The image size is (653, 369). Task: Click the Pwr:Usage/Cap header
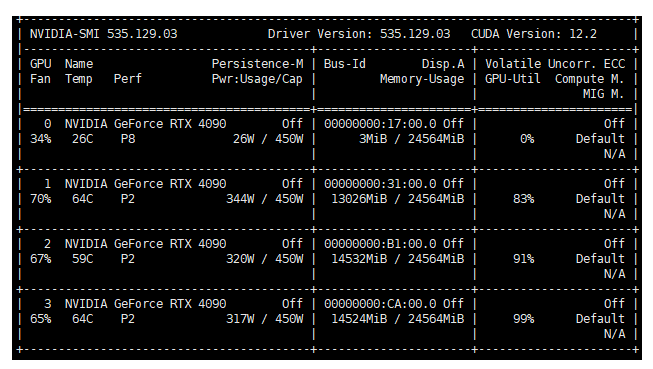coord(257,79)
